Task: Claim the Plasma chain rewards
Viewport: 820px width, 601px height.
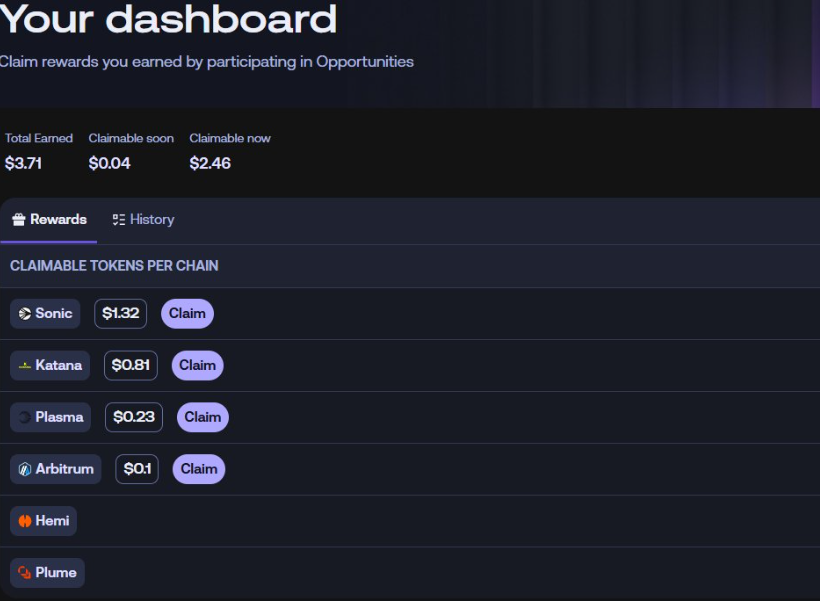Action: coord(203,417)
